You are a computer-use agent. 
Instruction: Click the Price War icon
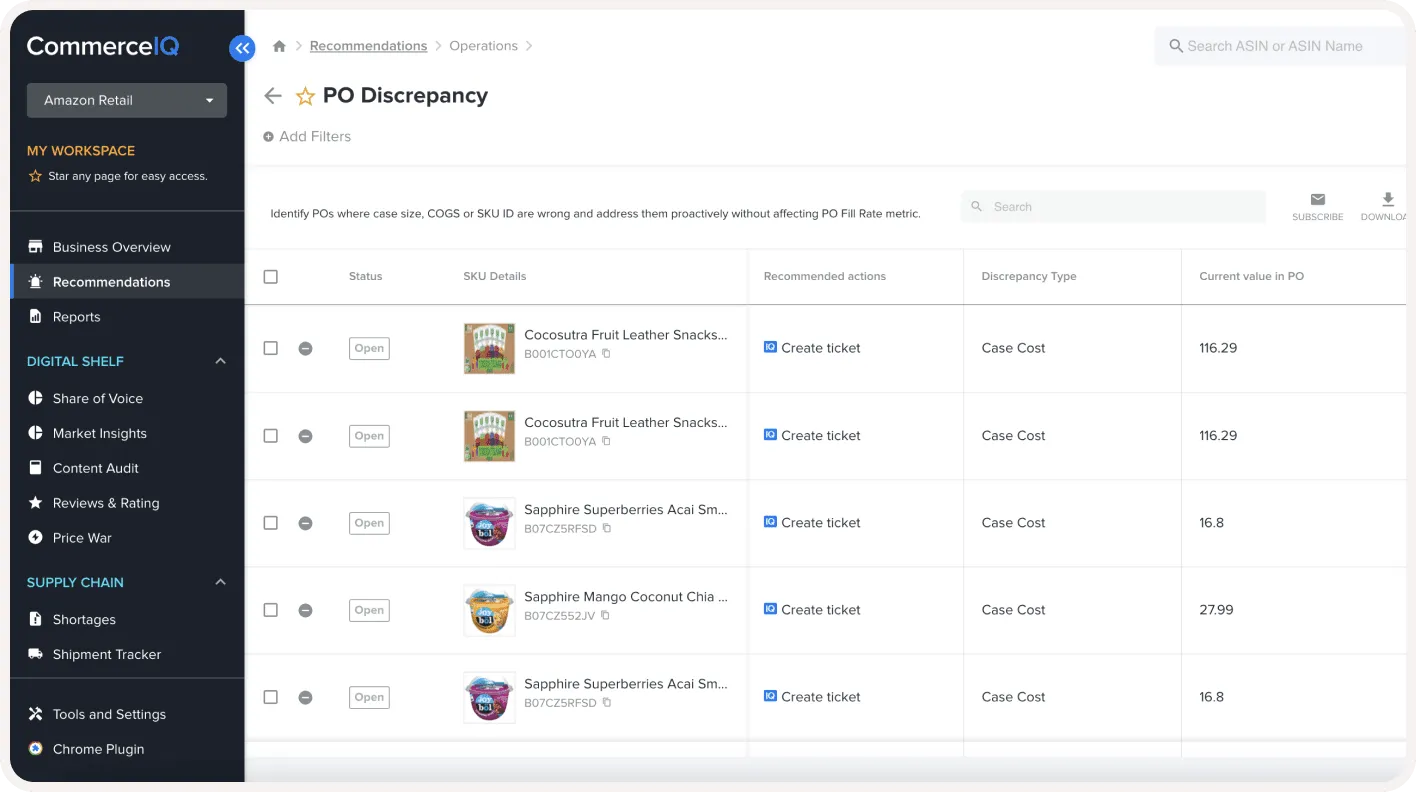tap(36, 538)
